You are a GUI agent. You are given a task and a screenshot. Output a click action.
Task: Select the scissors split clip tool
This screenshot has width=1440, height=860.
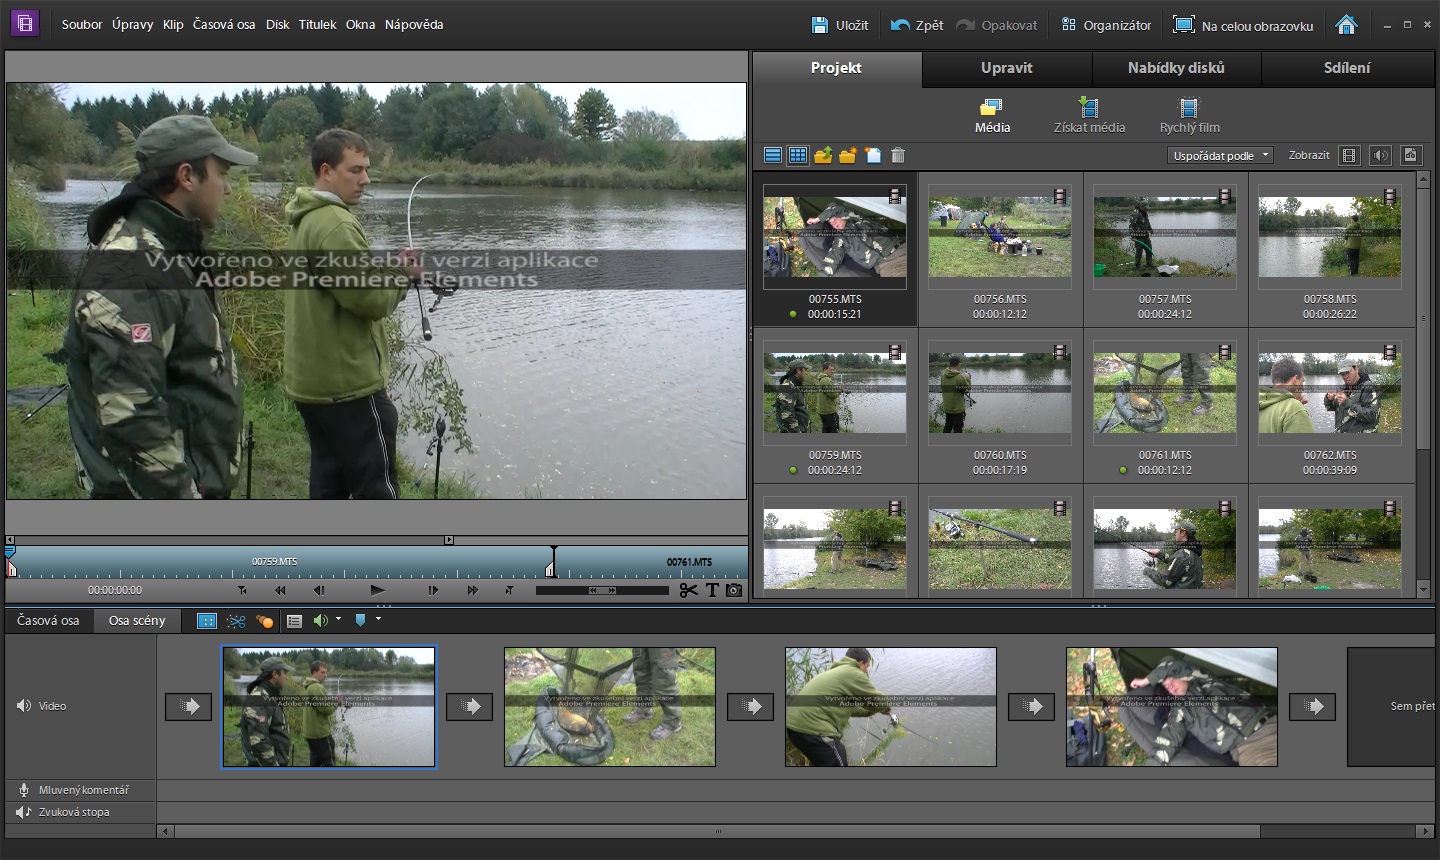pos(688,590)
